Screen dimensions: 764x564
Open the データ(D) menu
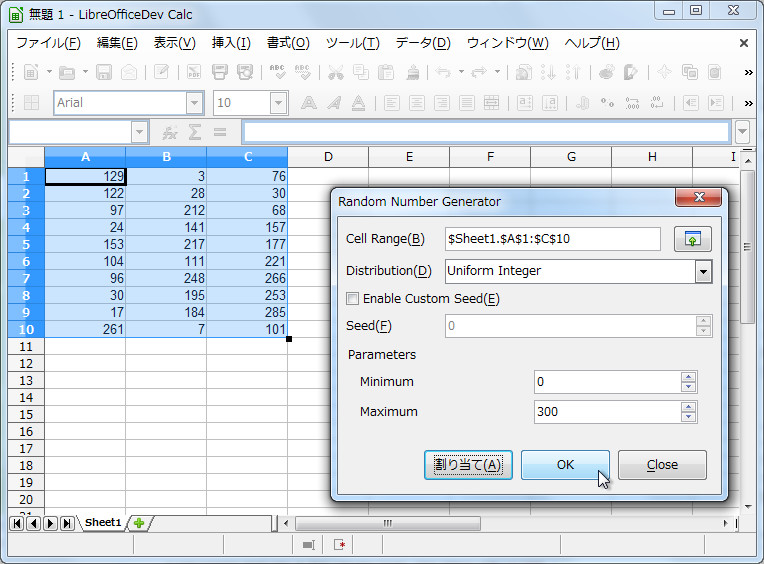423,43
